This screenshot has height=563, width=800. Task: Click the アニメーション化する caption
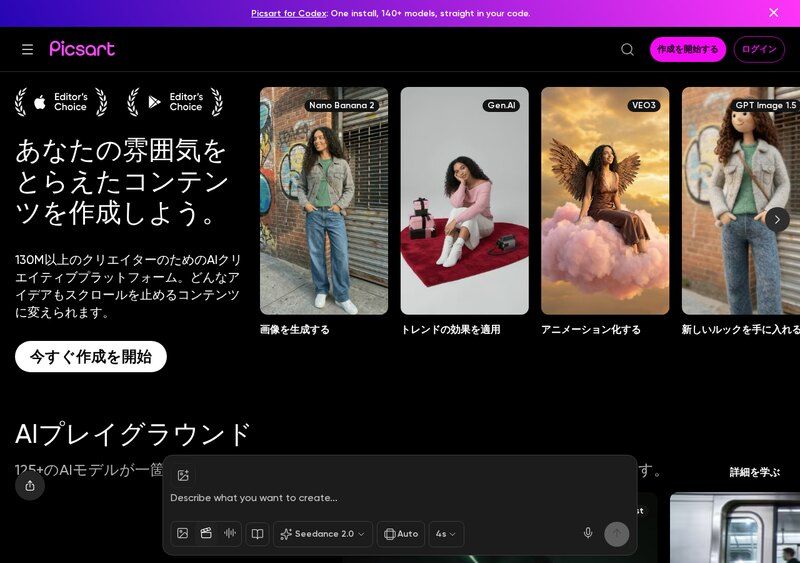point(591,330)
